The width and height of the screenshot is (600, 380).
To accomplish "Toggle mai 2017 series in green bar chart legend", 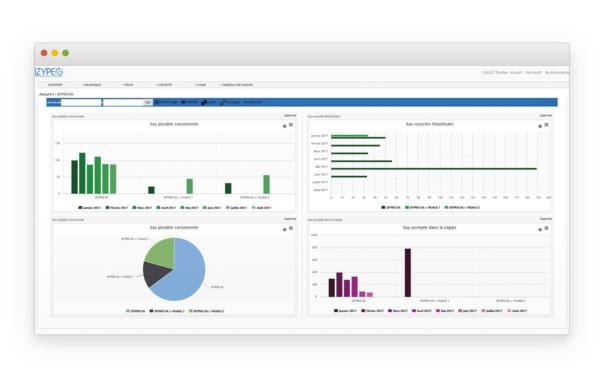I will tap(190, 207).
